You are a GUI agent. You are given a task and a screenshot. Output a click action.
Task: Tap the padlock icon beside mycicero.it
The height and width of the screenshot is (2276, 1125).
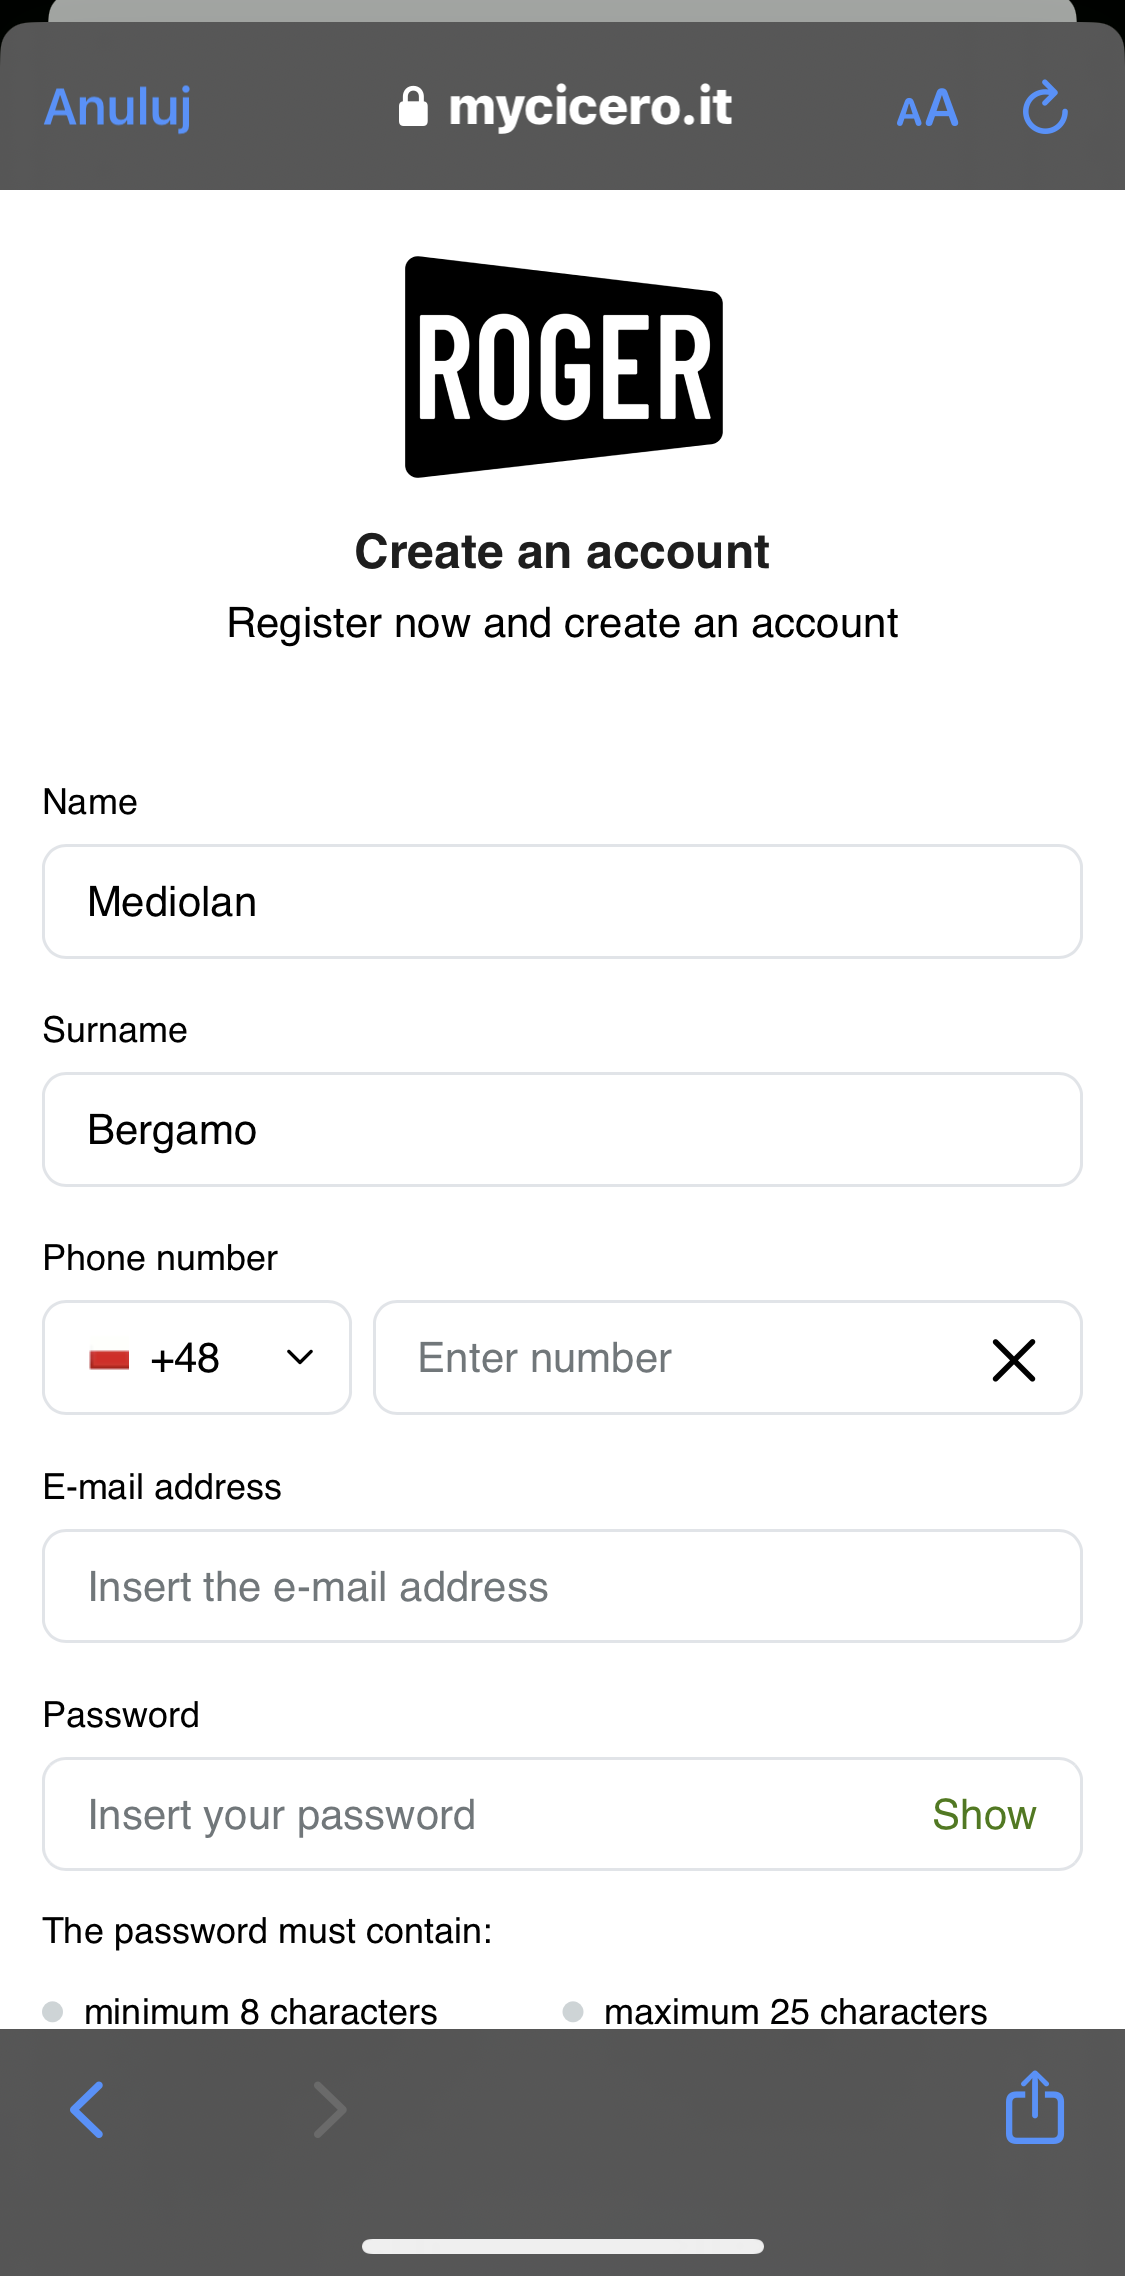pyautogui.click(x=413, y=107)
